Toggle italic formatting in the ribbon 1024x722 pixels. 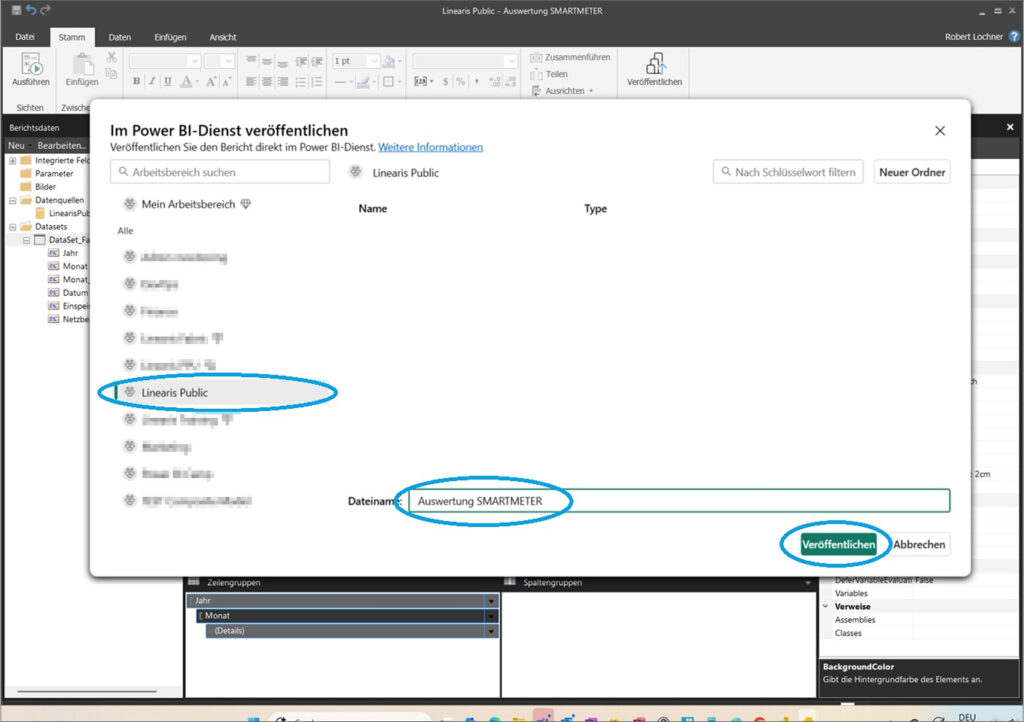coord(152,82)
